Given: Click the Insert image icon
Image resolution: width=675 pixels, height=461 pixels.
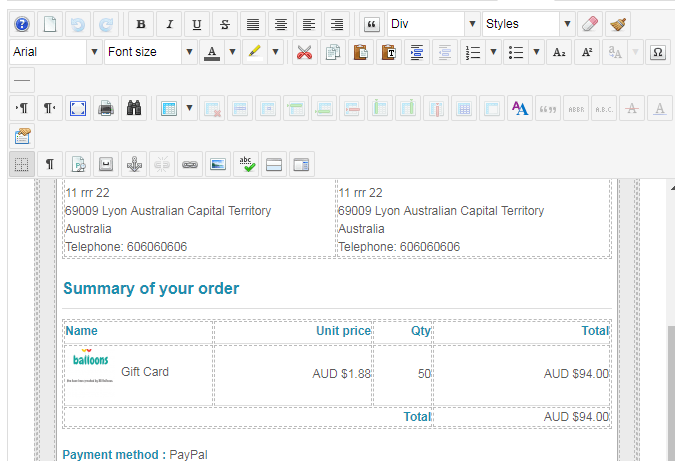Looking at the screenshot, I should 217,164.
